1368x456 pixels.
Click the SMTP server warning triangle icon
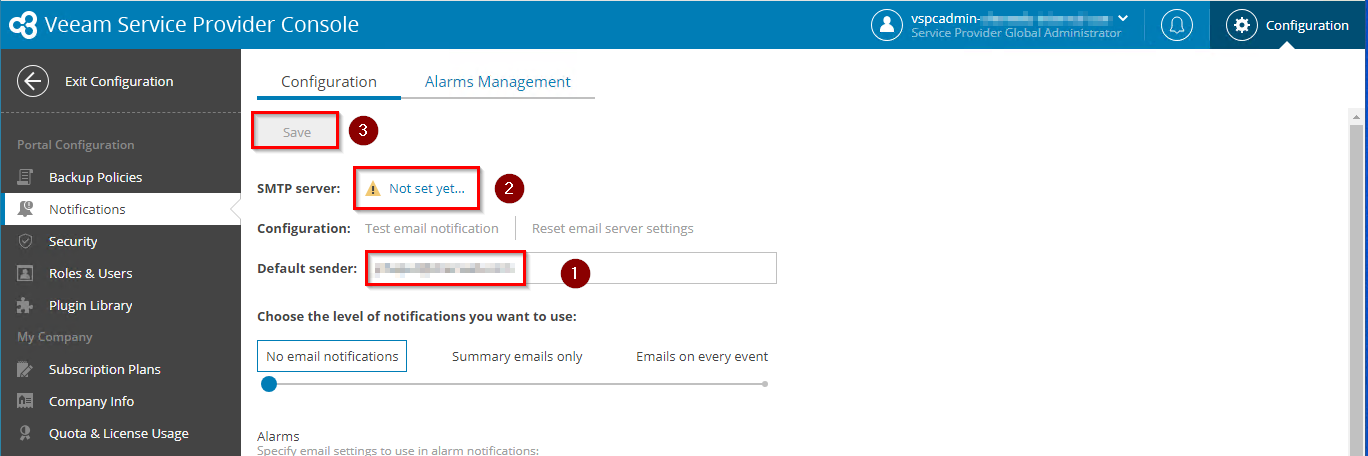pyautogui.click(x=373, y=188)
